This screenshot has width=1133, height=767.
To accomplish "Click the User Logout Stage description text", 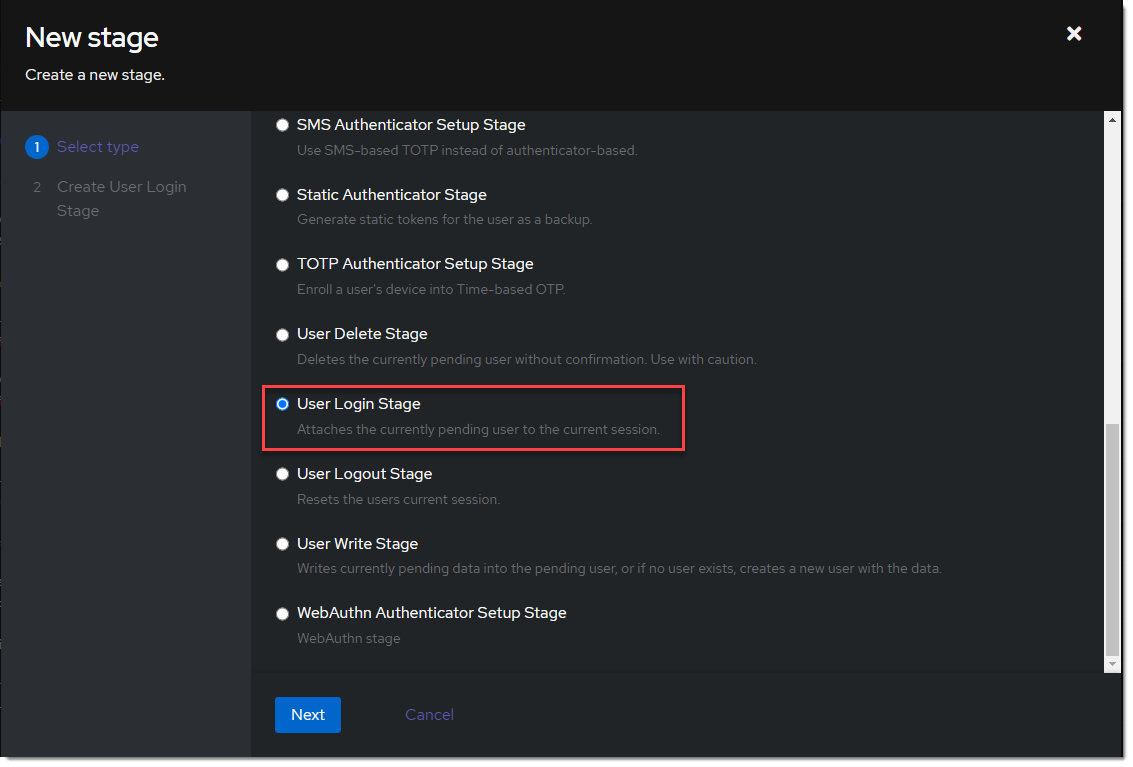I will click(x=398, y=499).
